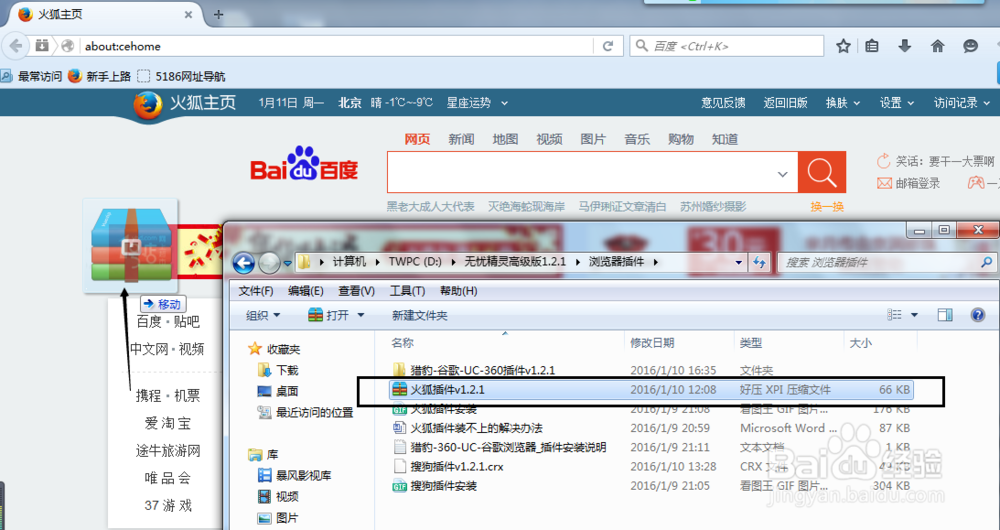Open the Firefox bookmarks list icon

(x=872, y=46)
